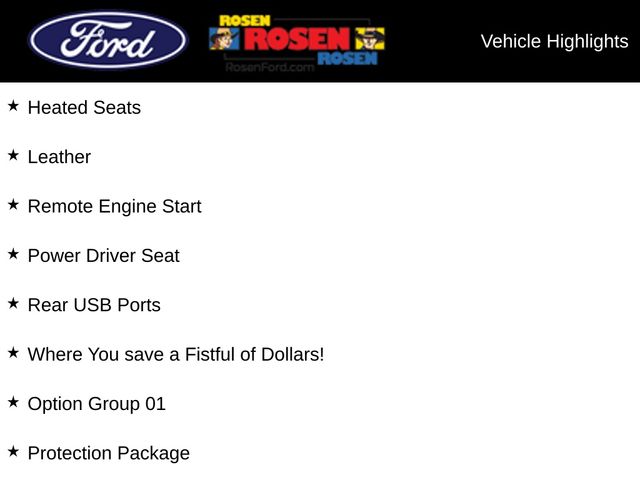
Task: Select the Power Driver Seat item
Action: (103, 256)
